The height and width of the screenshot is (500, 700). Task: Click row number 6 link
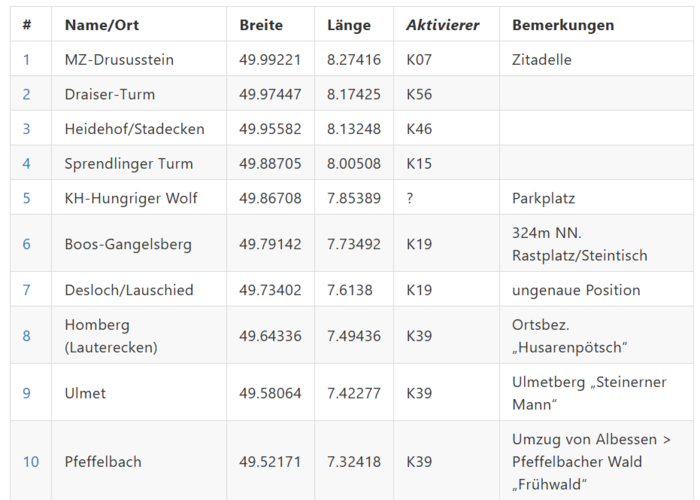(x=27, y=244)
